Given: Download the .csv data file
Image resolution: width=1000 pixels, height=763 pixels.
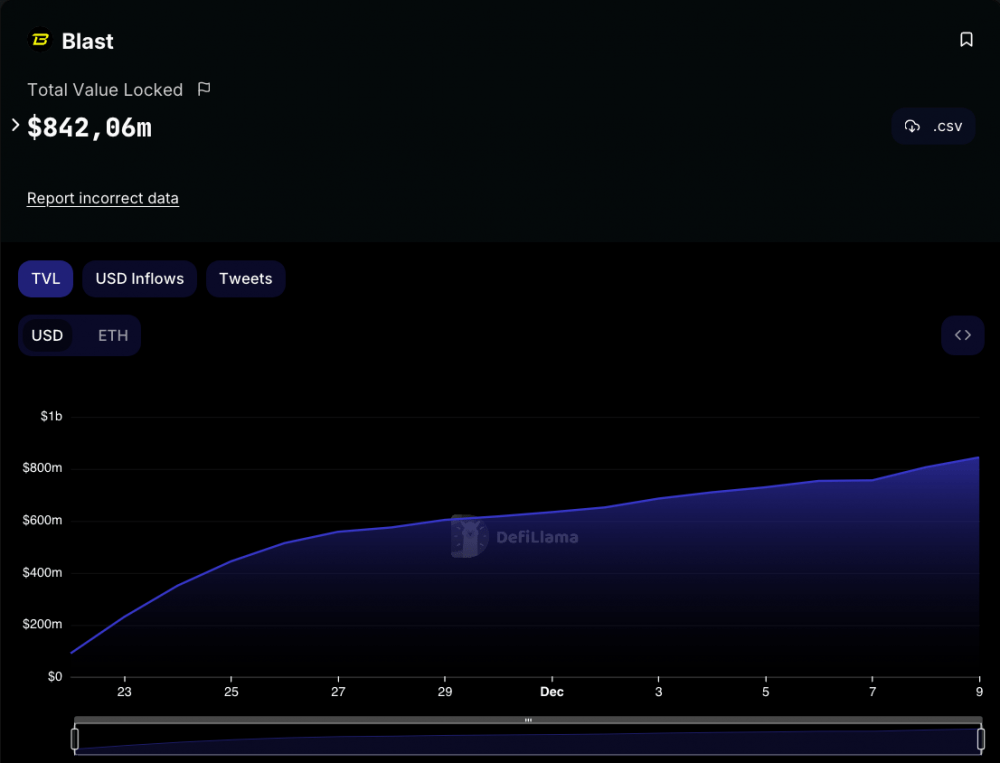Looking at the screenshot, I should tap(933, 126).
